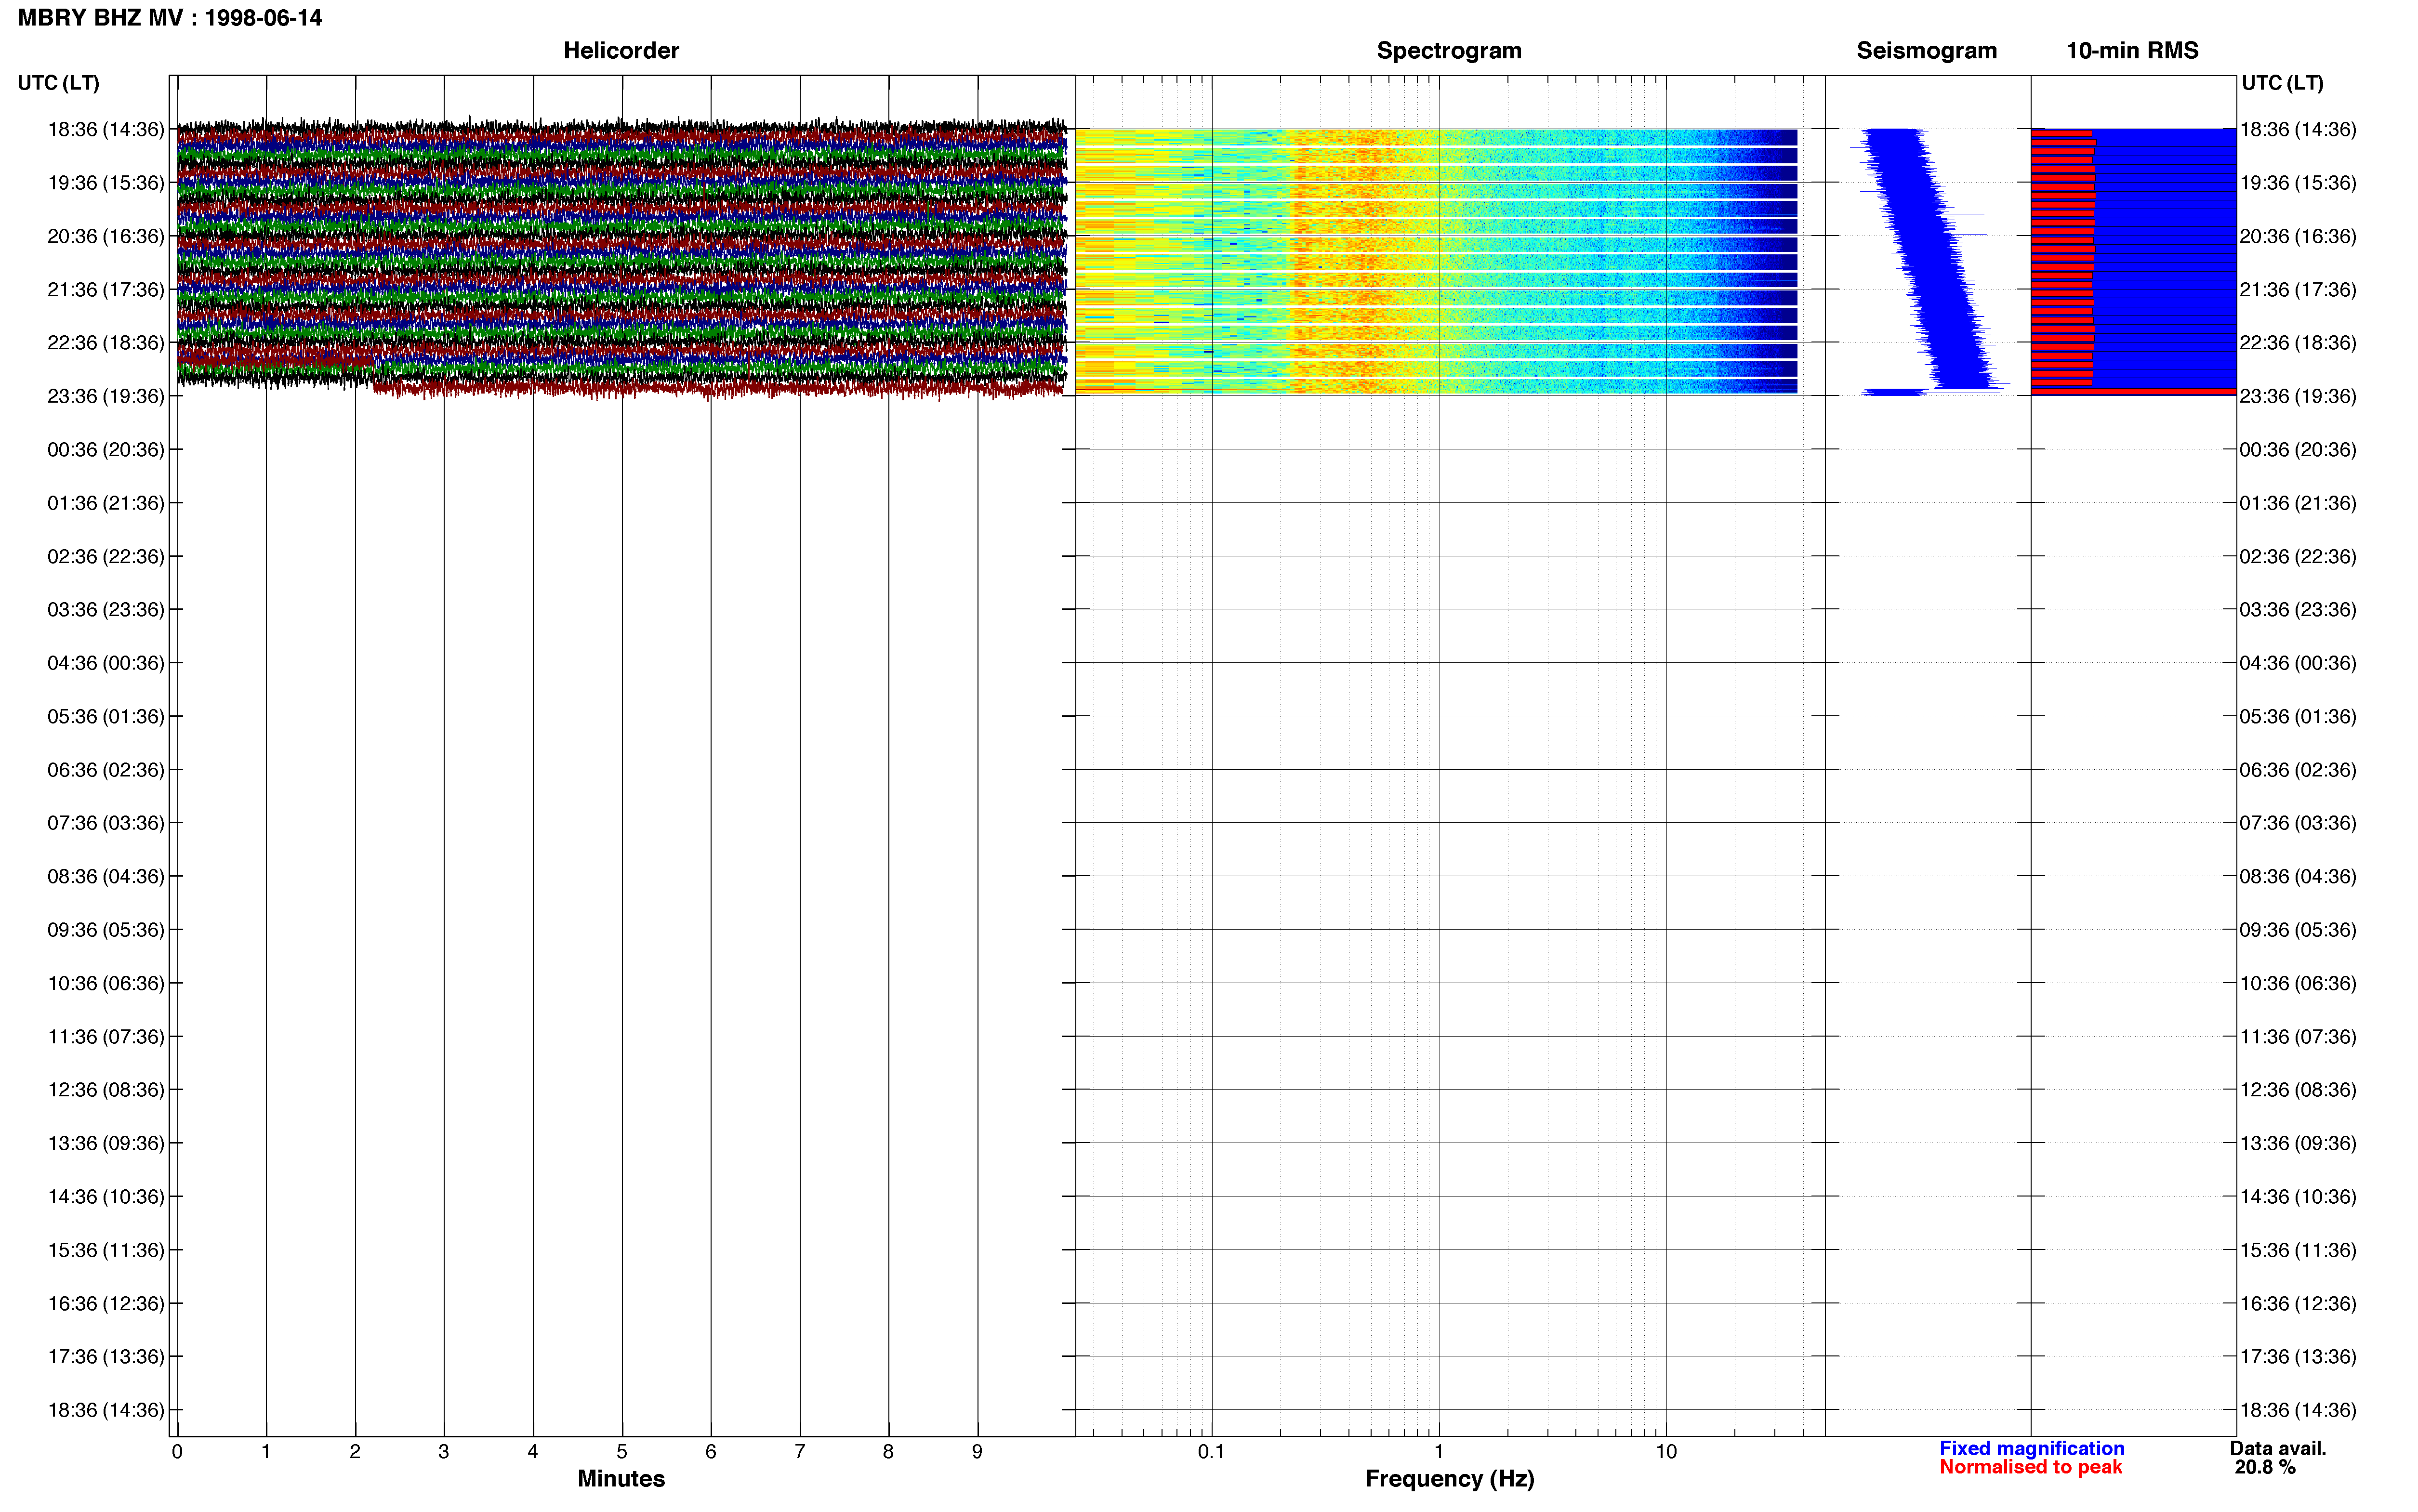Image resolution: width=2418 pixels, height=1512 pixels.
Task: Click the frequency tick label 0.1
Action: coord(1211,1452)
